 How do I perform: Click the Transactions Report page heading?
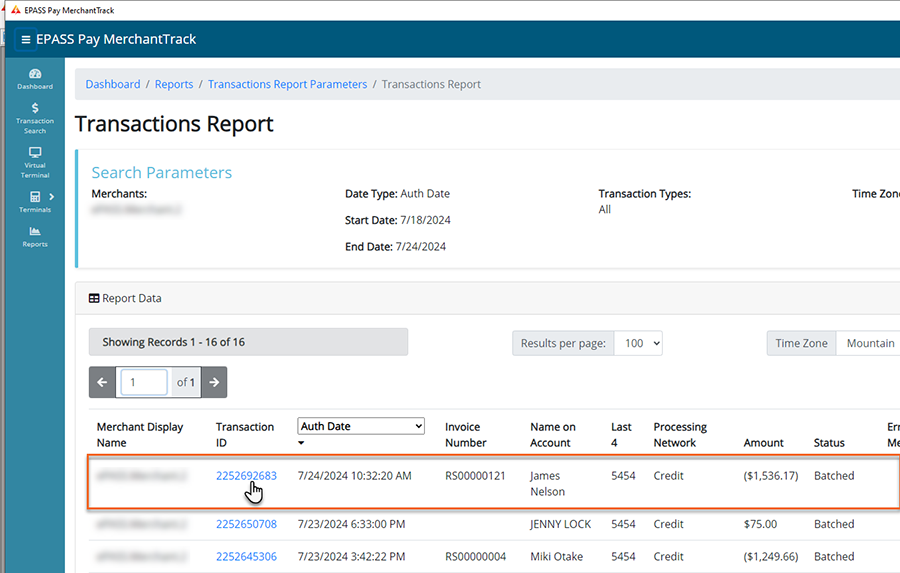[x=174, y=124]
